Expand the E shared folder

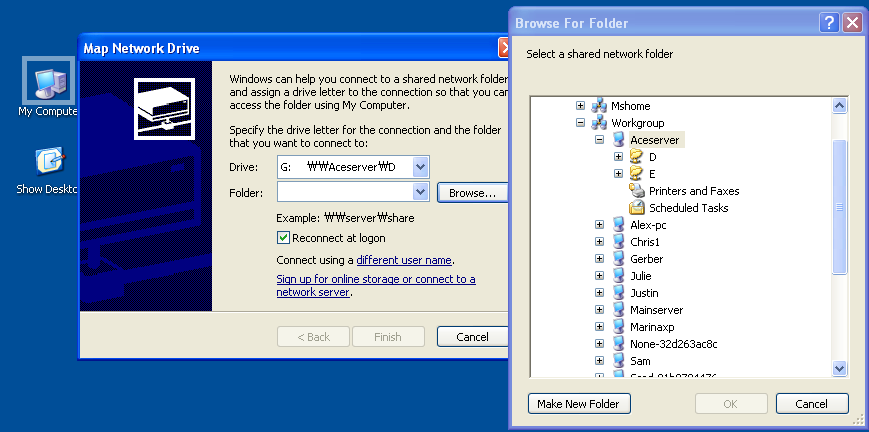[618, 174]
